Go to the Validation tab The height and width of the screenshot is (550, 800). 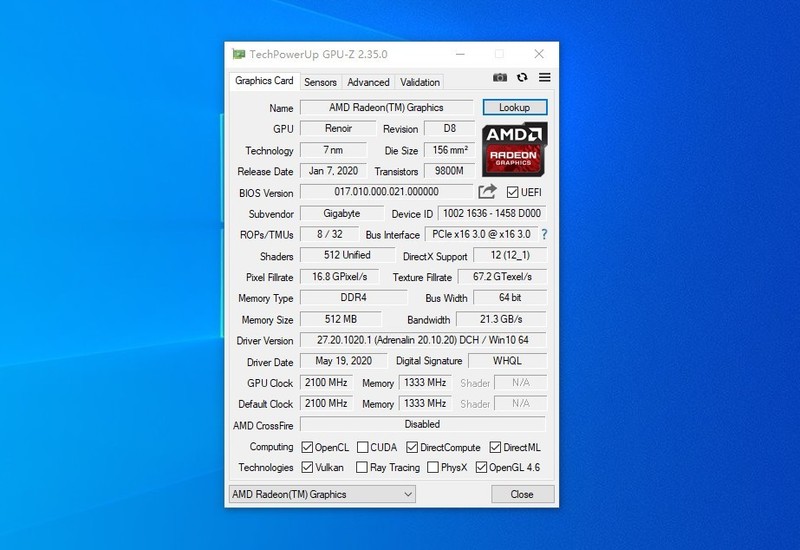coord(419,82)
